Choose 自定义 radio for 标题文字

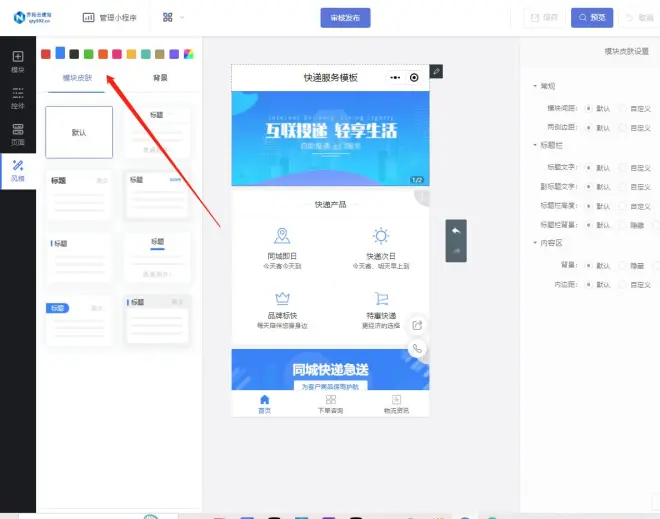point(623,167)
